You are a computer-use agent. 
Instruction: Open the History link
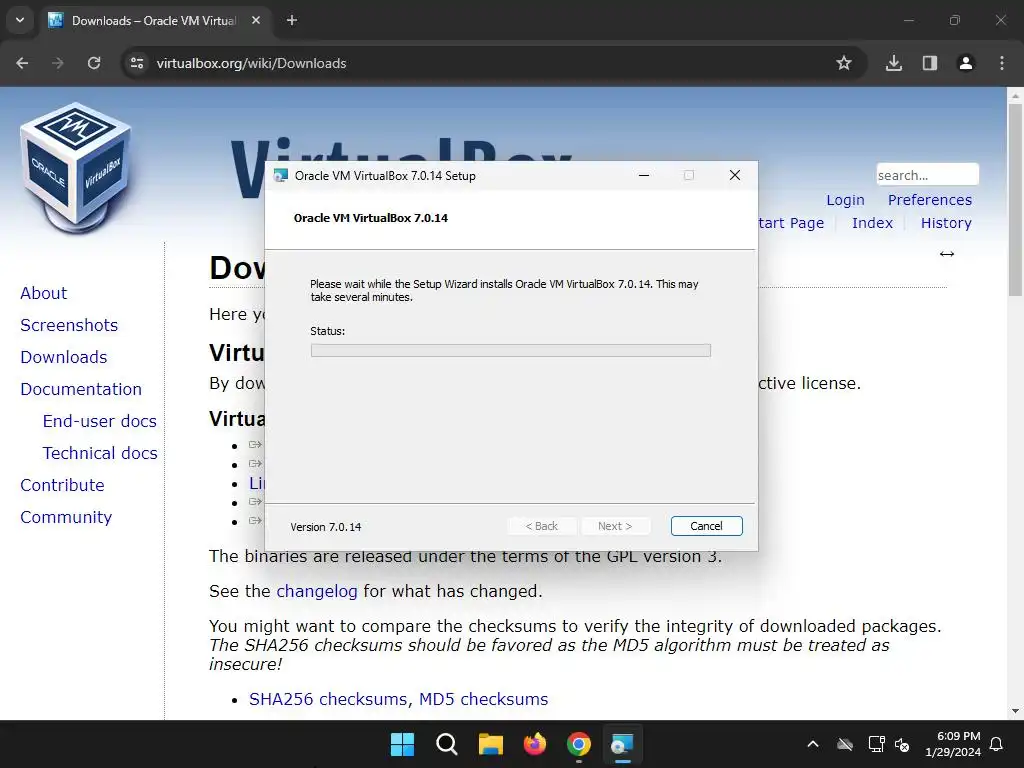(946, 223)
